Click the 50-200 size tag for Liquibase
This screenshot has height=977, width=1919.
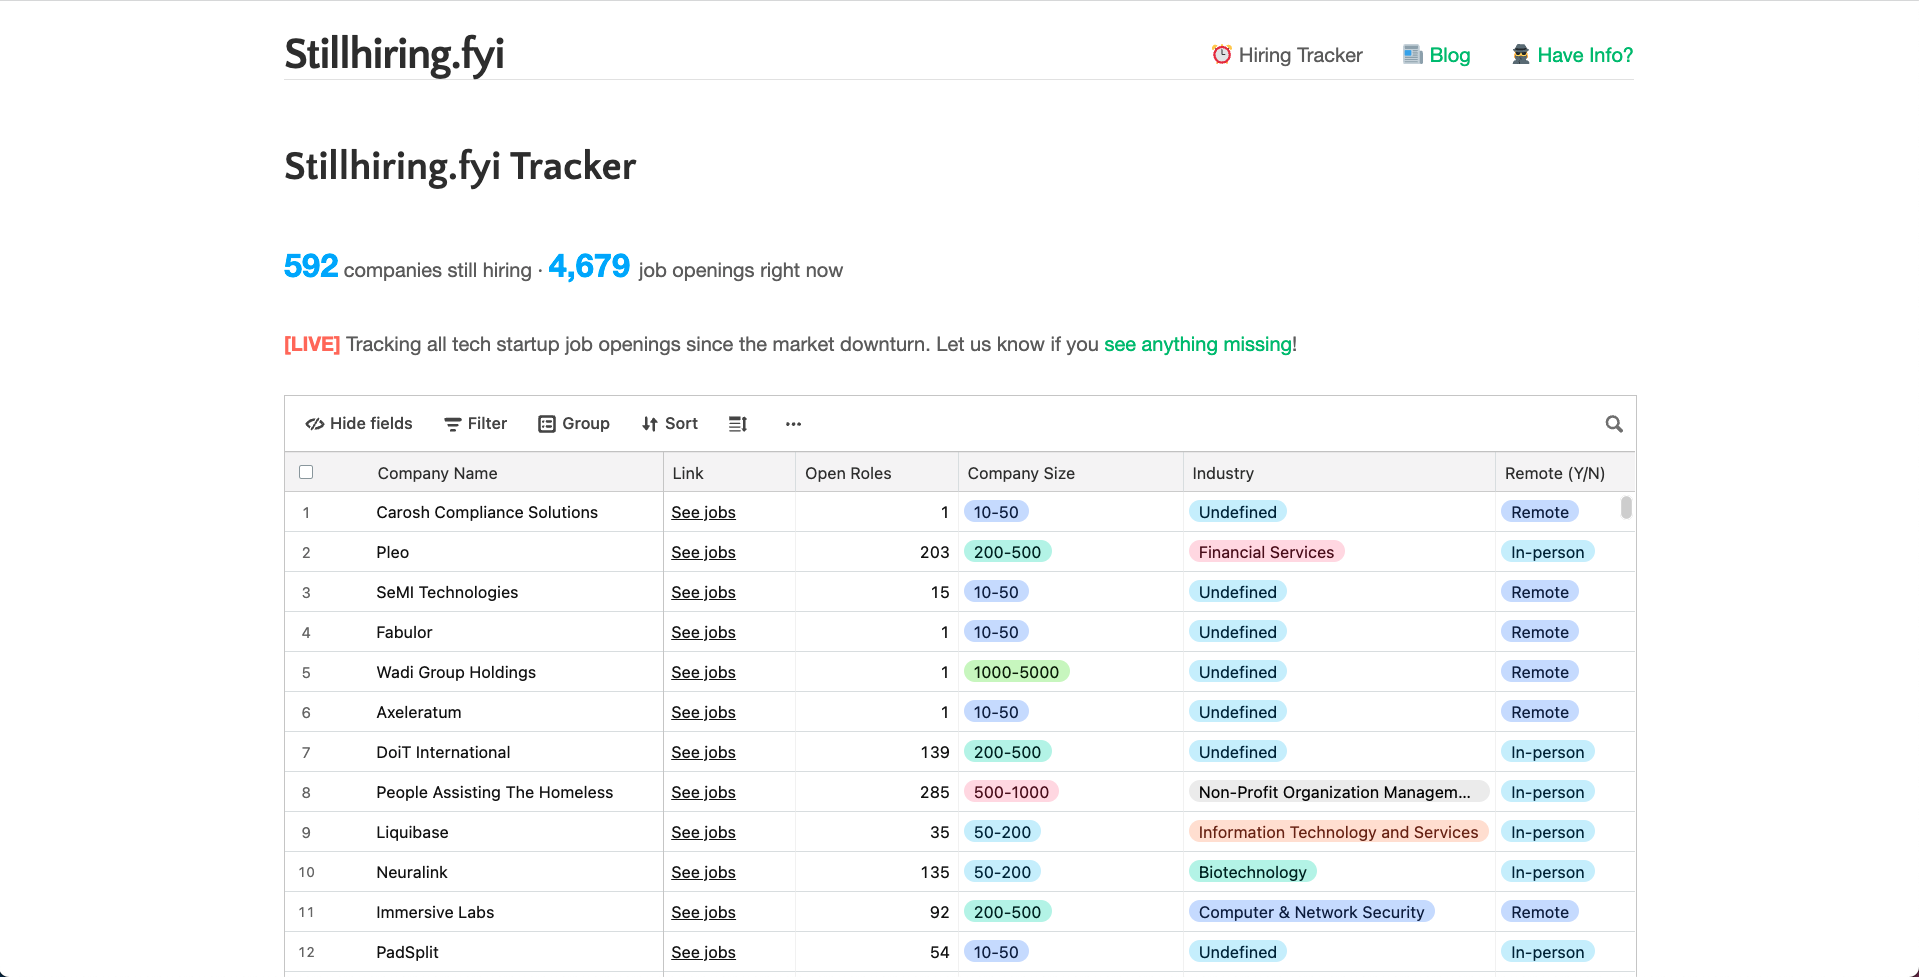1002,832
